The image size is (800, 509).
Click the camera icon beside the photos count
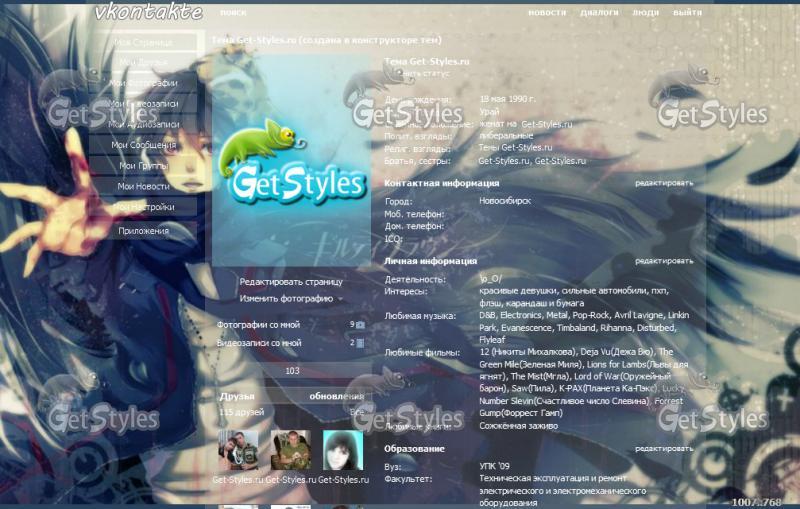point(360,325)
